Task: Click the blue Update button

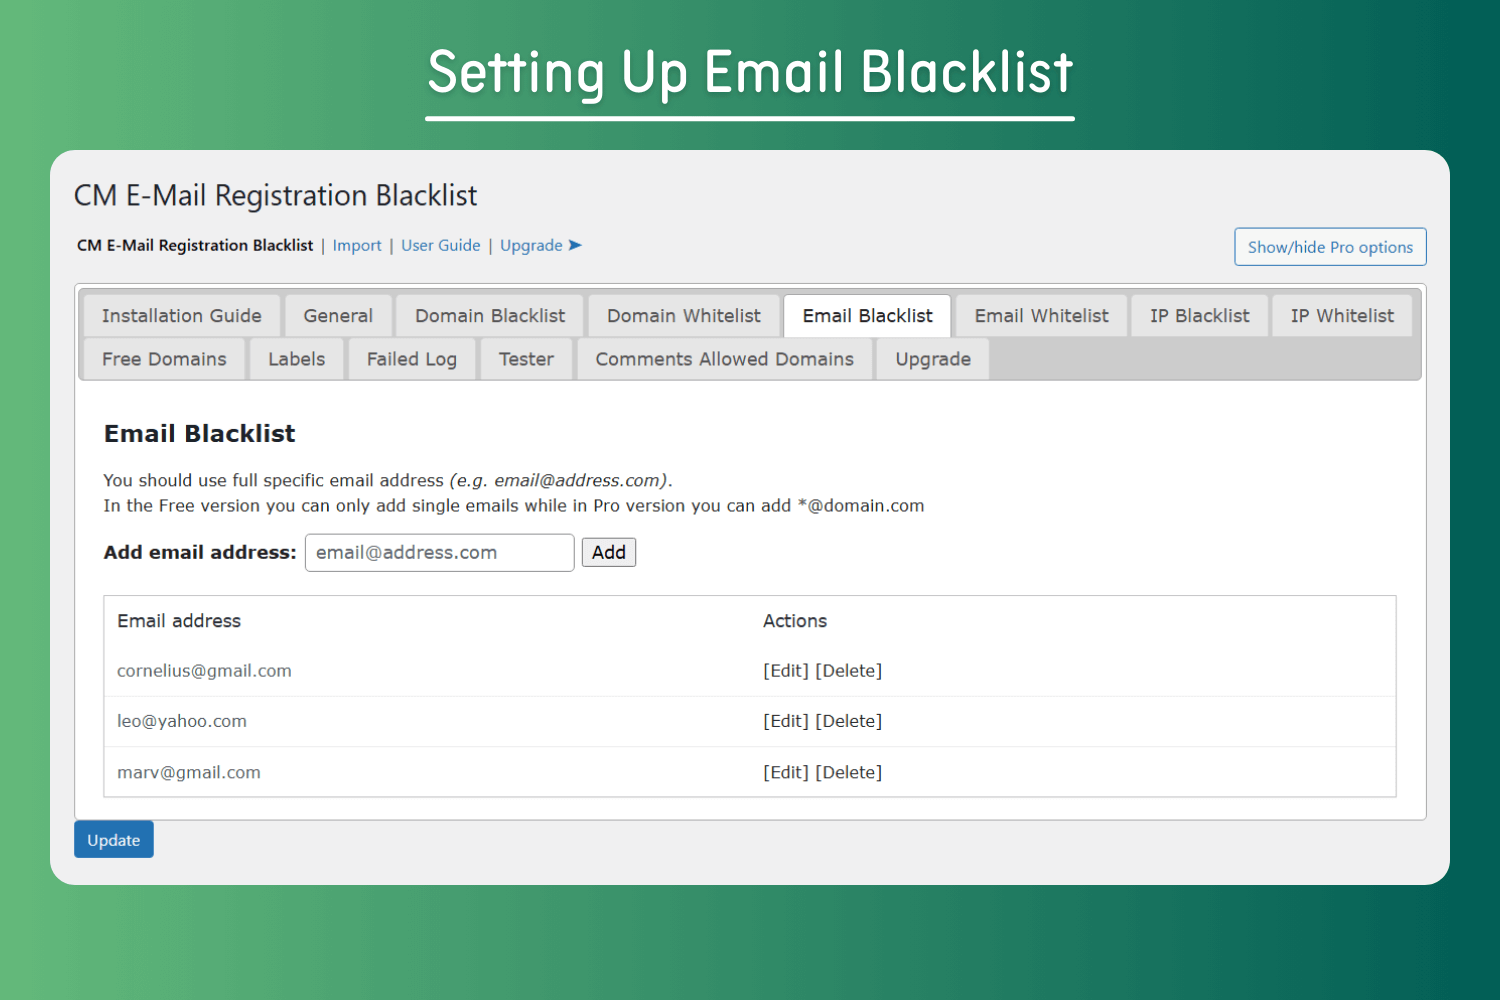Action: click(x=114, y=840)
